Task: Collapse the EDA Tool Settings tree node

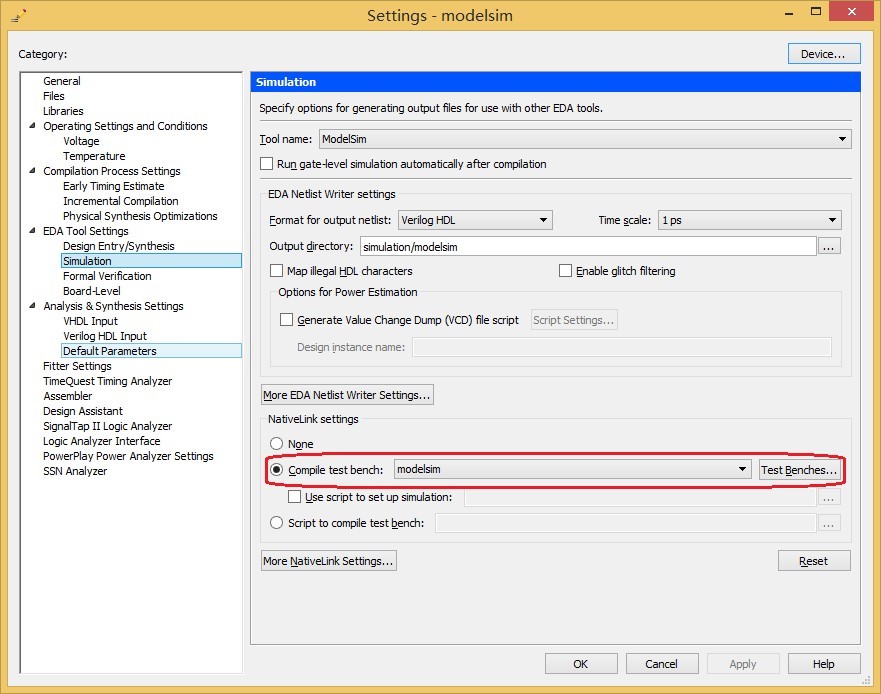Action: click(32, 231)
